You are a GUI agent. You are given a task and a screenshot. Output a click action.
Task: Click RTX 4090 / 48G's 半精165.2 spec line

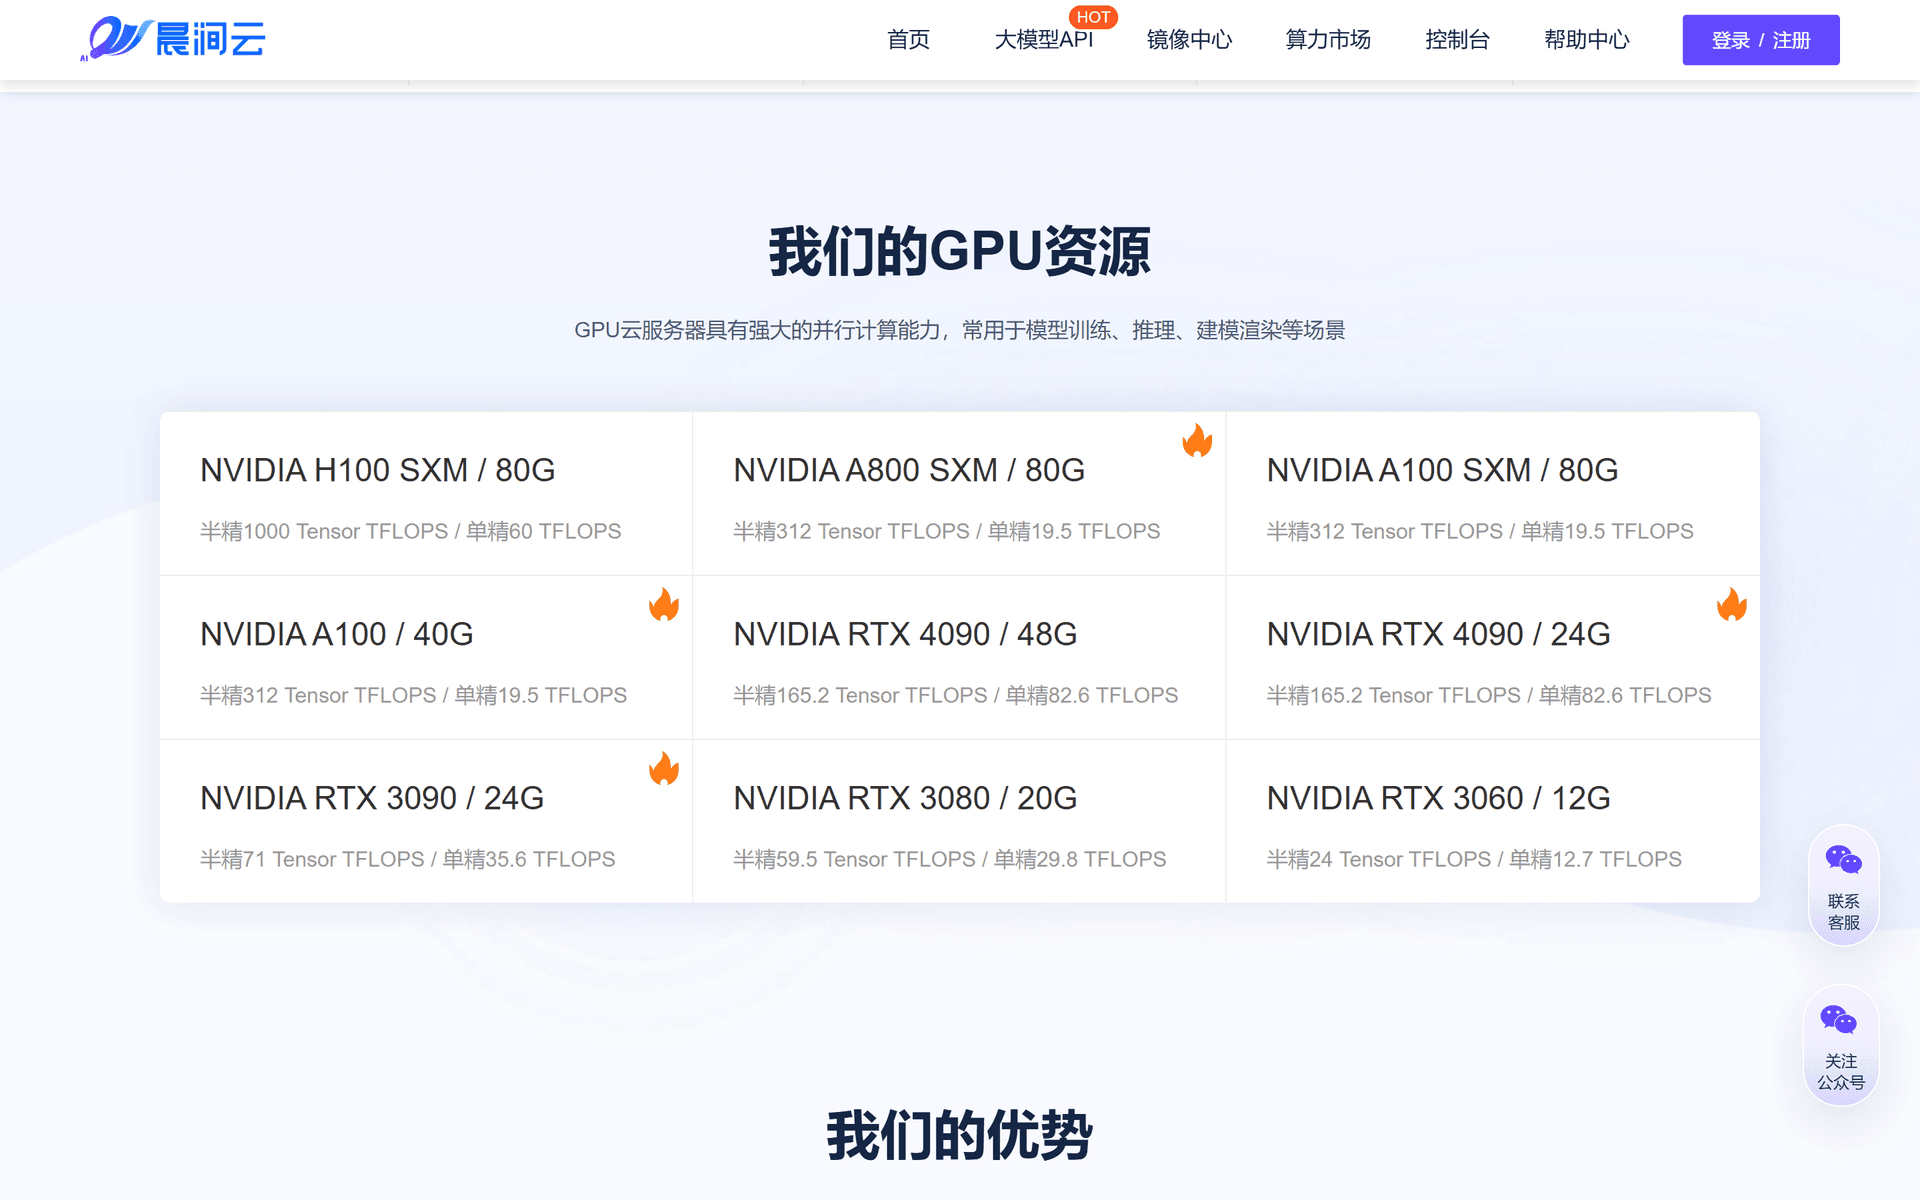point(956,695)
